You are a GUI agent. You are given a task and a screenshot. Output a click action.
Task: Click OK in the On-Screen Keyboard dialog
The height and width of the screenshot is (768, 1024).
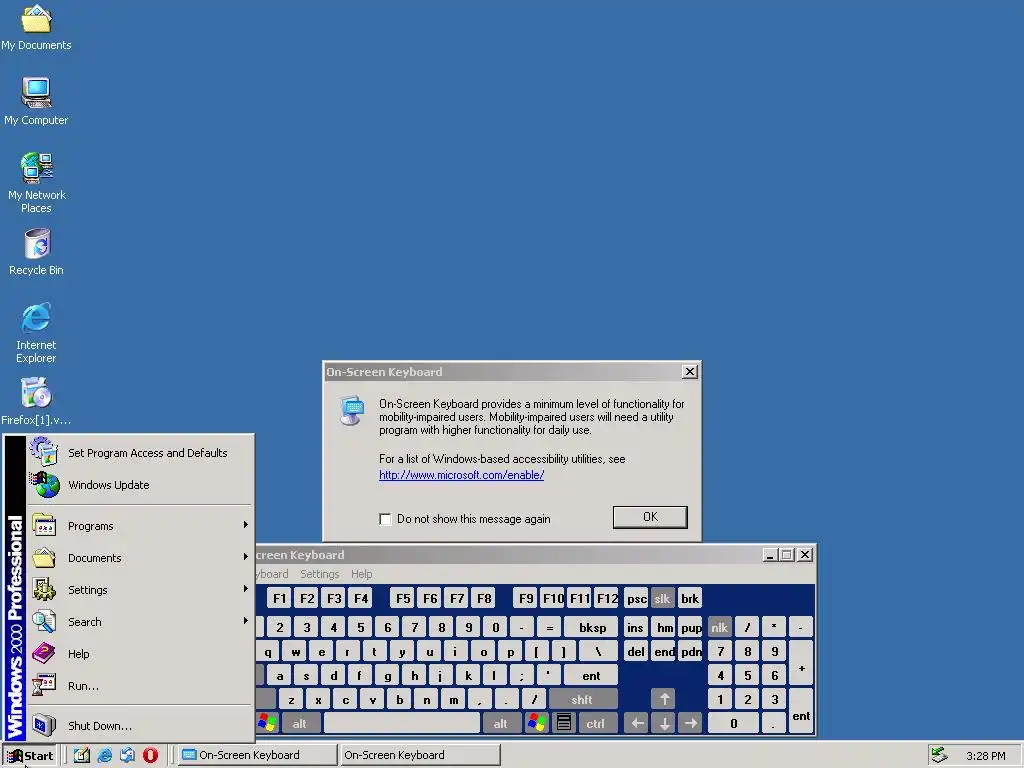click(650, 517)
